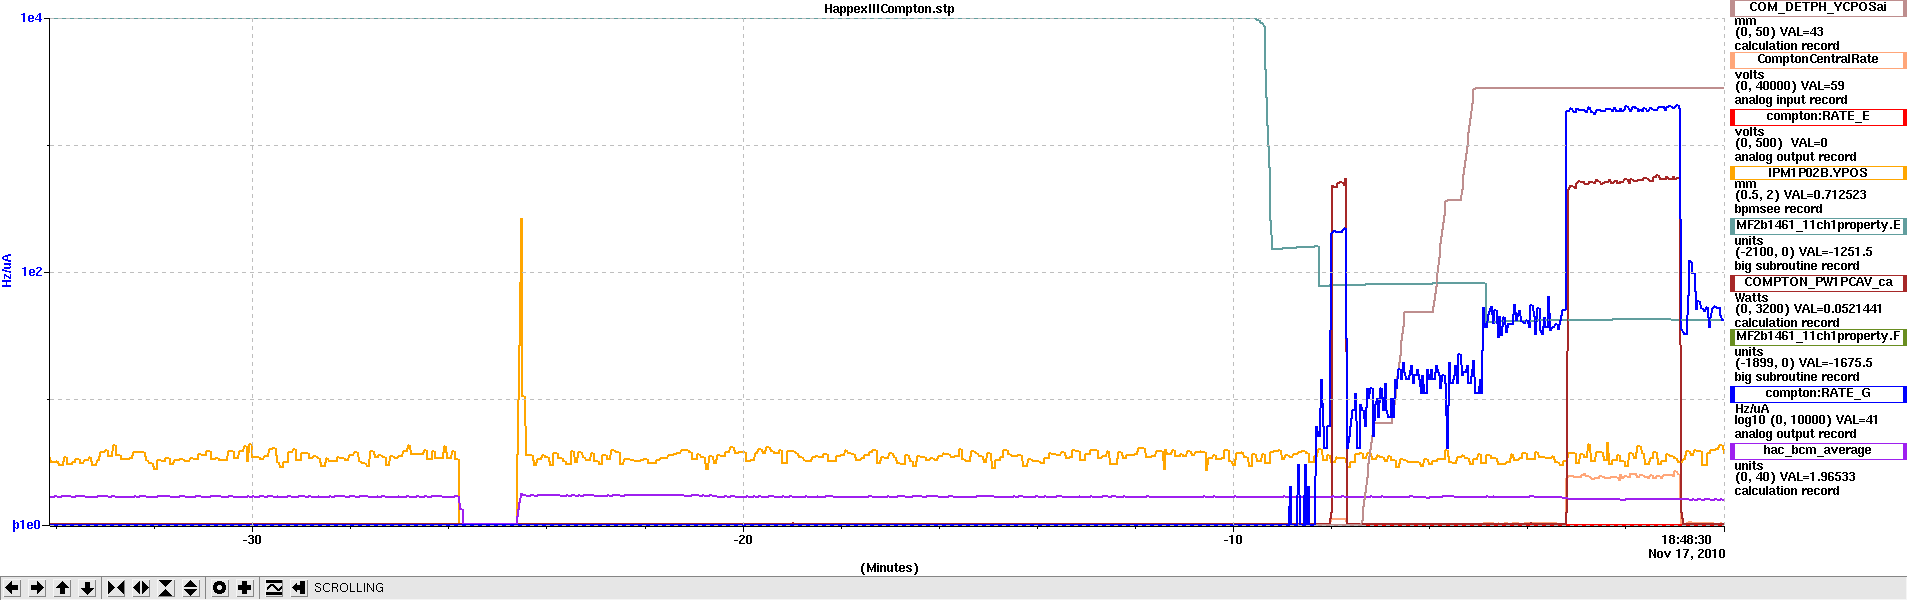Image resolution: width=1907 pixels, height=600 pixels.
Task: Zoom in horizontally with inward triangles icon
Action: point(116,588)
